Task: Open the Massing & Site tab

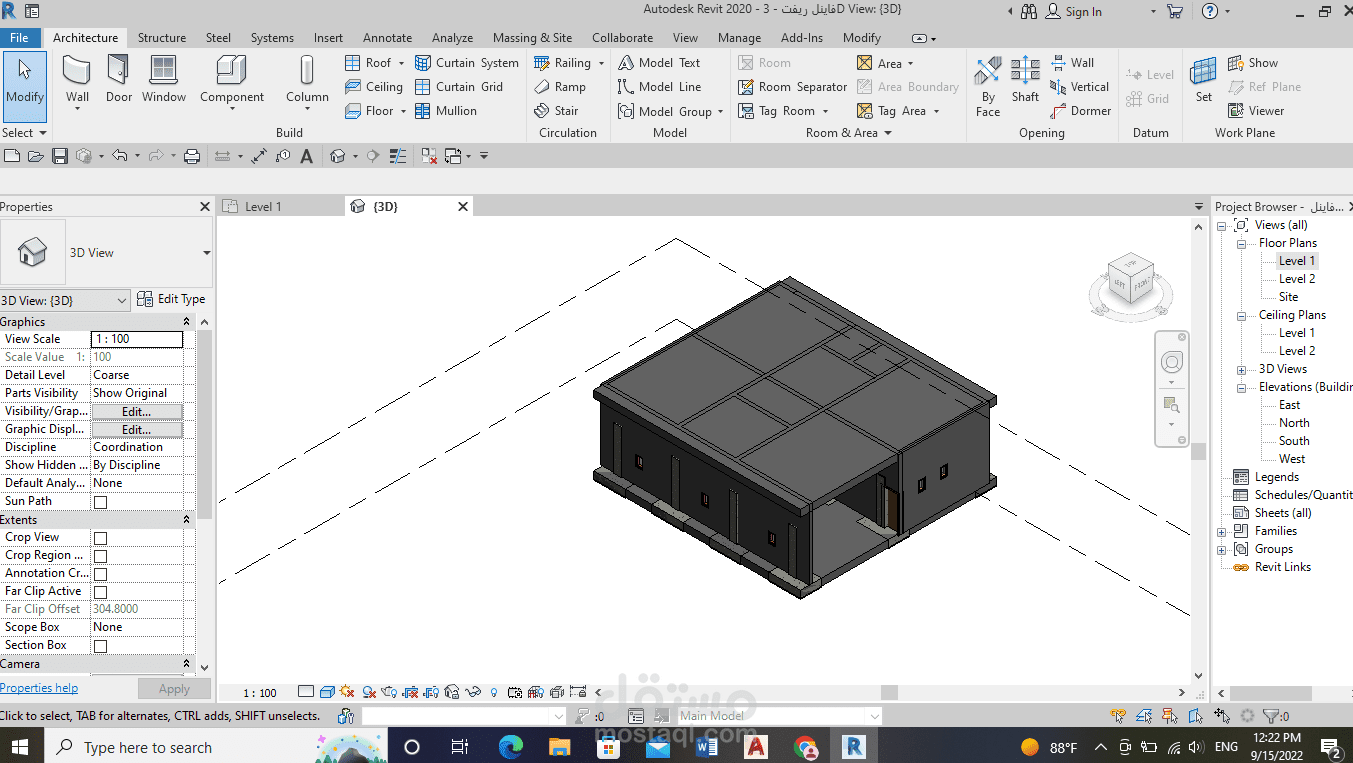Action: (x=532, y=38)
